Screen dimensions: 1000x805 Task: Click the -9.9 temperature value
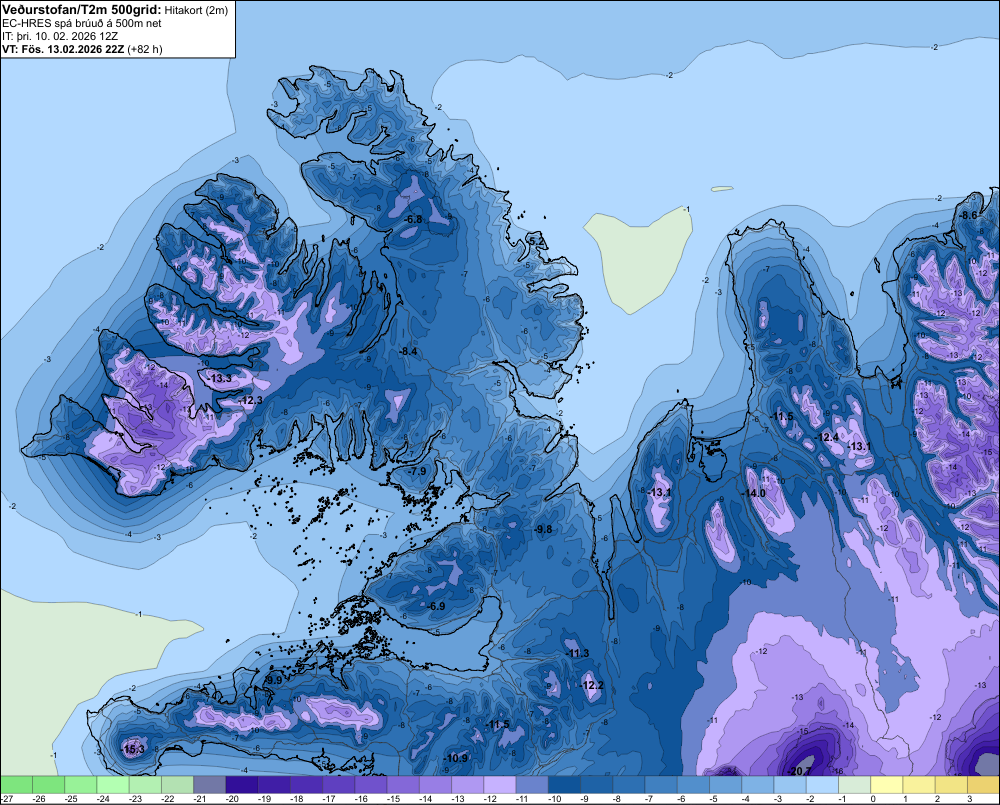pos(274,680)
